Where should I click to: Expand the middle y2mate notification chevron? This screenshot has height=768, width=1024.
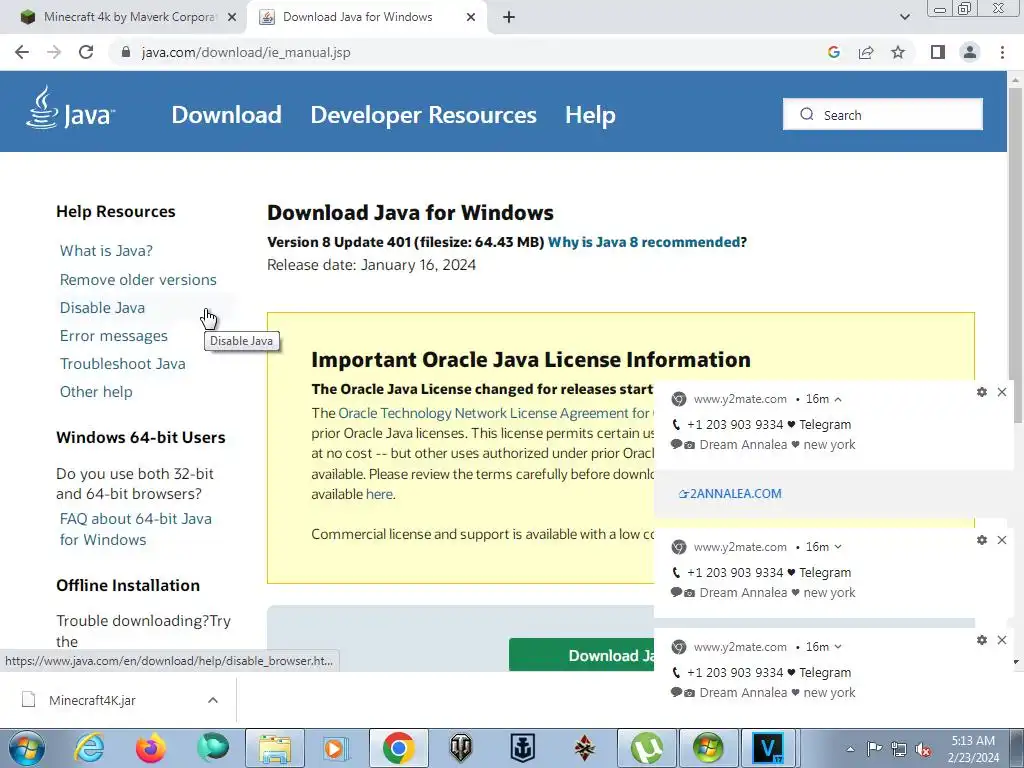tap(838, 547)
